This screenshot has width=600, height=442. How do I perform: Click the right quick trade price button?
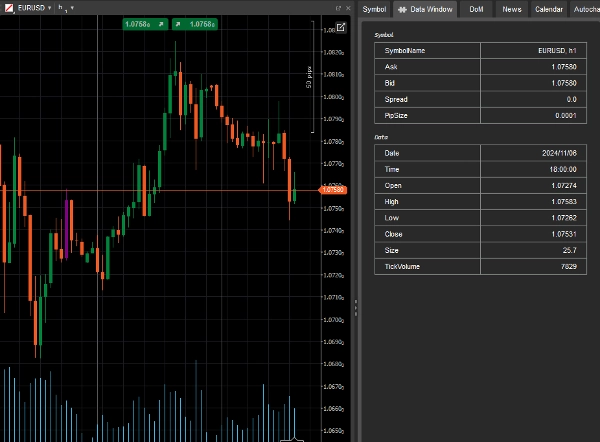(195, 23)
